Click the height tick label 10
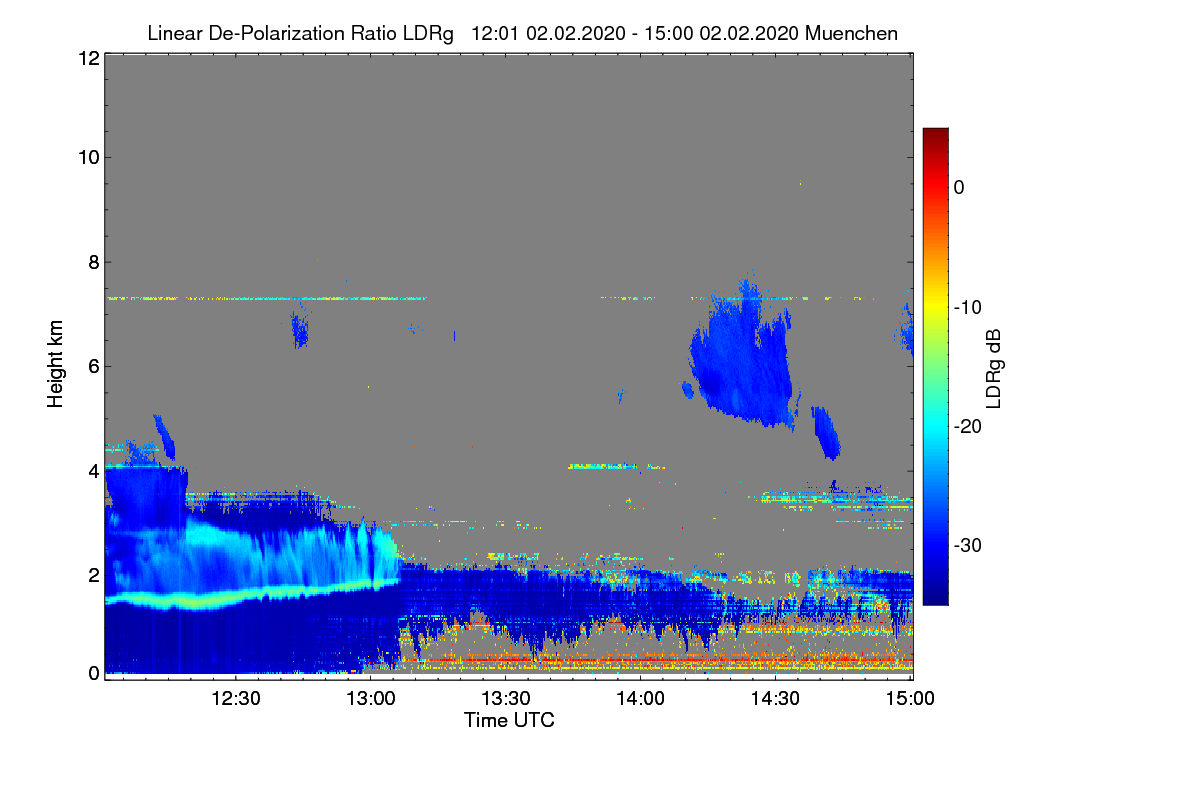The width and height of the screenshot is (1200, 800). point(87,157)
